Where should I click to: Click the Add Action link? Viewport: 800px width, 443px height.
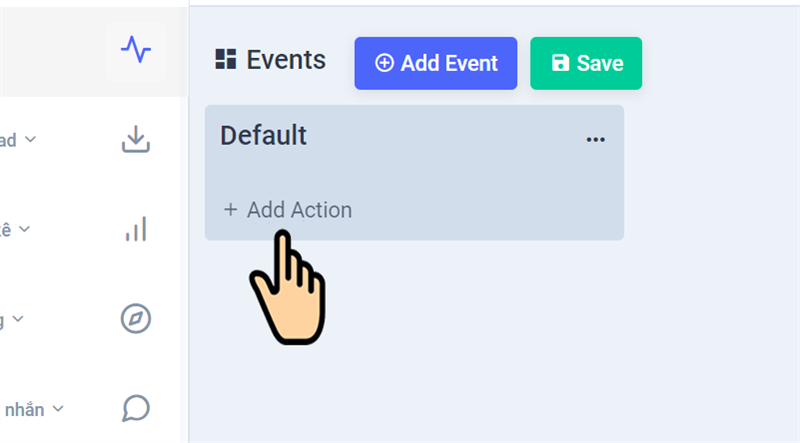click(x=299, y=210)
